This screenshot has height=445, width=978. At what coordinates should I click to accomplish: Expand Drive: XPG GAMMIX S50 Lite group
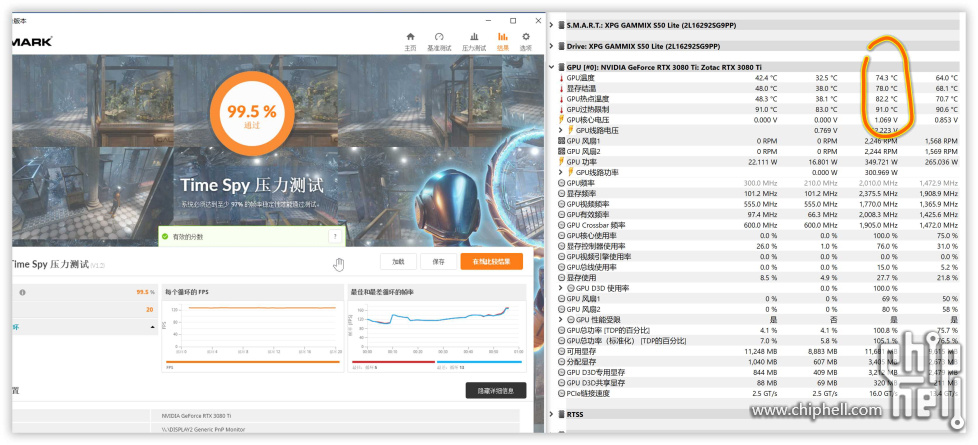click(552, 46)
